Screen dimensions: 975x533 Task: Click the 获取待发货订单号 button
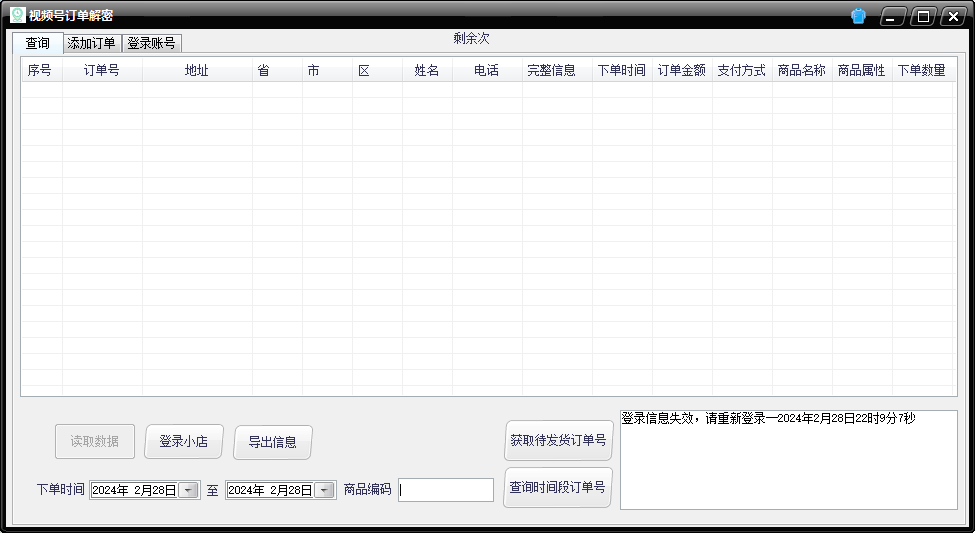point(558,440)
